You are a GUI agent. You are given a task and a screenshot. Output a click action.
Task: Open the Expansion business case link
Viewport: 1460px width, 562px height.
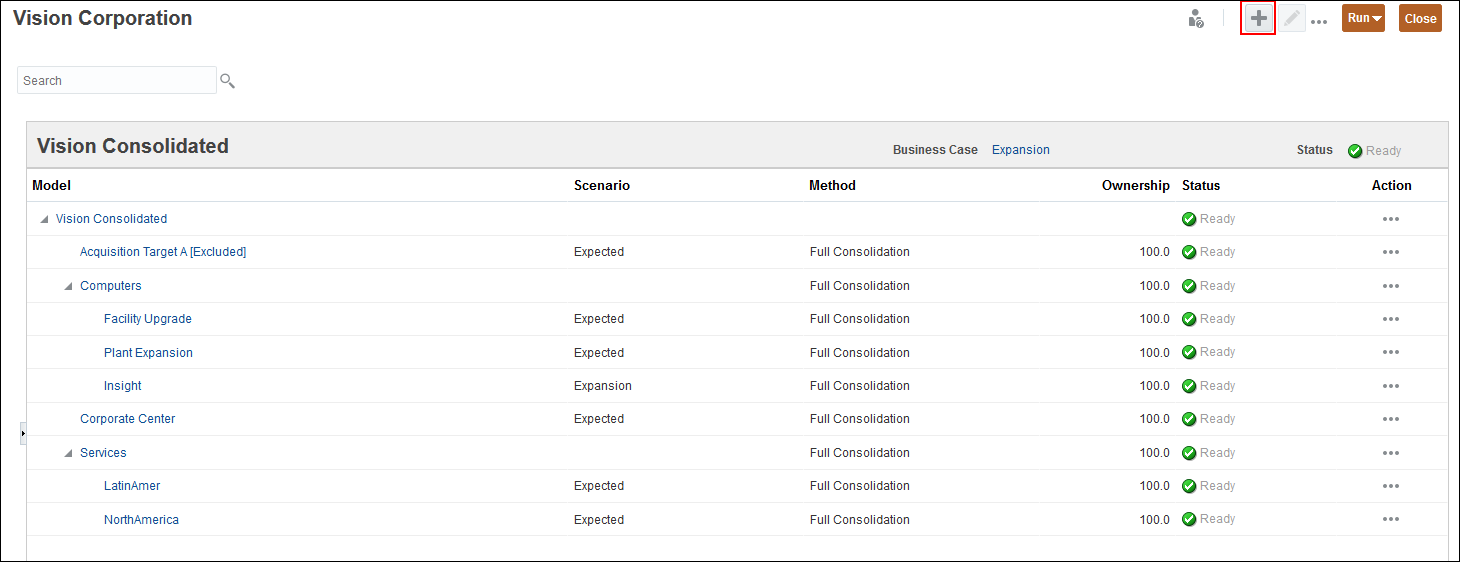1020,150
